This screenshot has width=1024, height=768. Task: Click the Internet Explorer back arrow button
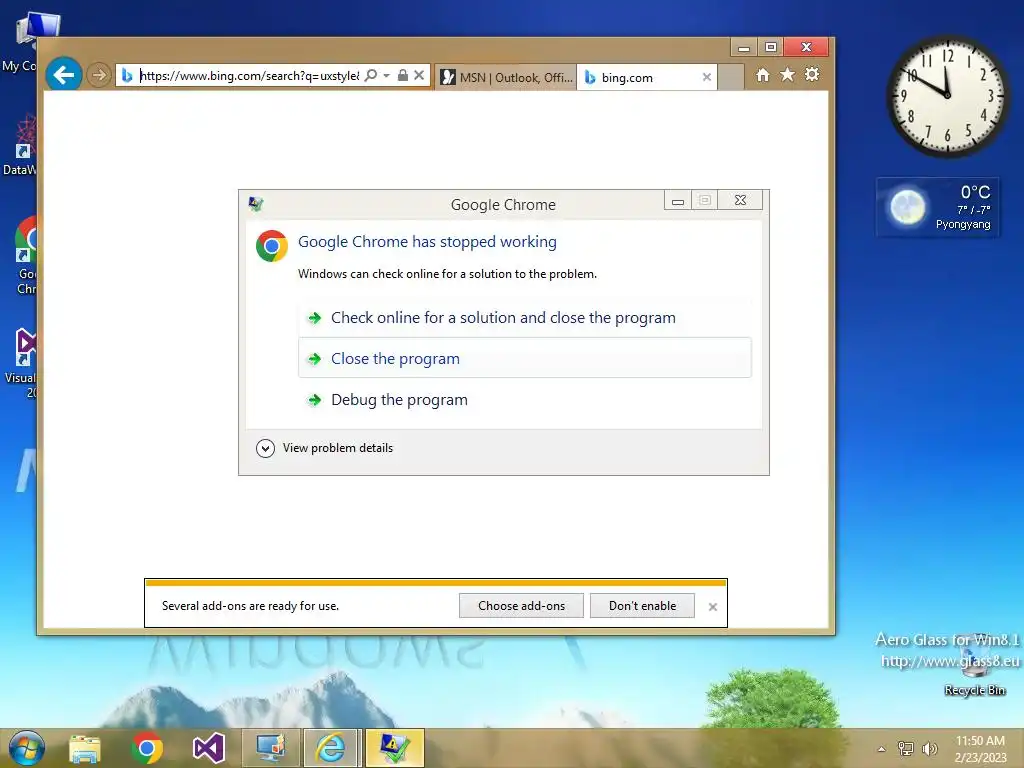[63, 75]
